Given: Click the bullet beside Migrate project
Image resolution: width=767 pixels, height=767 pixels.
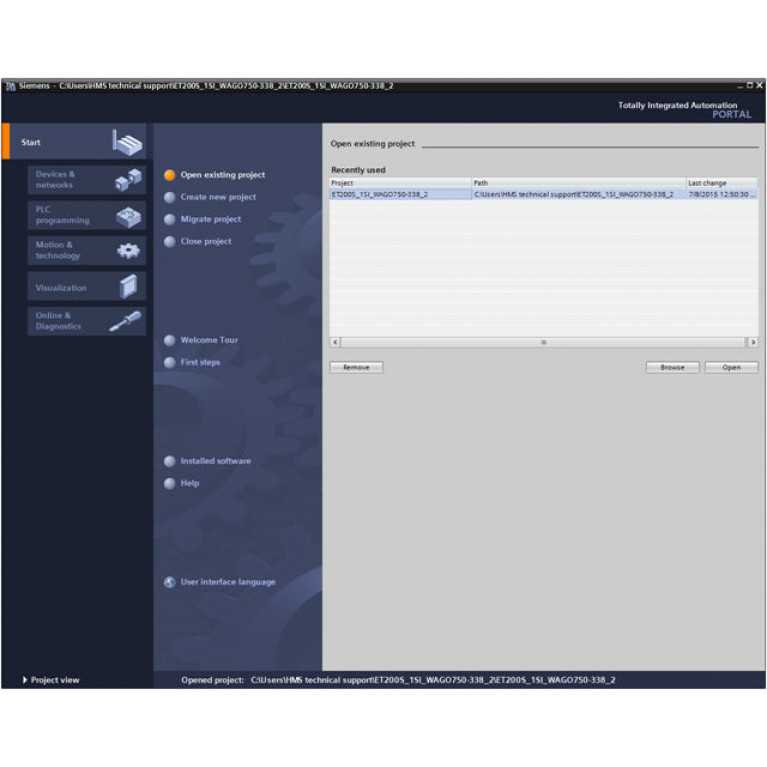Looking at the screenshot, I should coord(170,220).
